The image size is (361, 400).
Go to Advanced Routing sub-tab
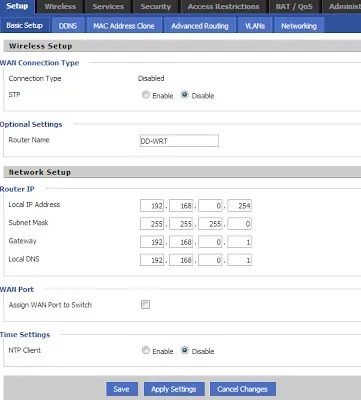200,26
